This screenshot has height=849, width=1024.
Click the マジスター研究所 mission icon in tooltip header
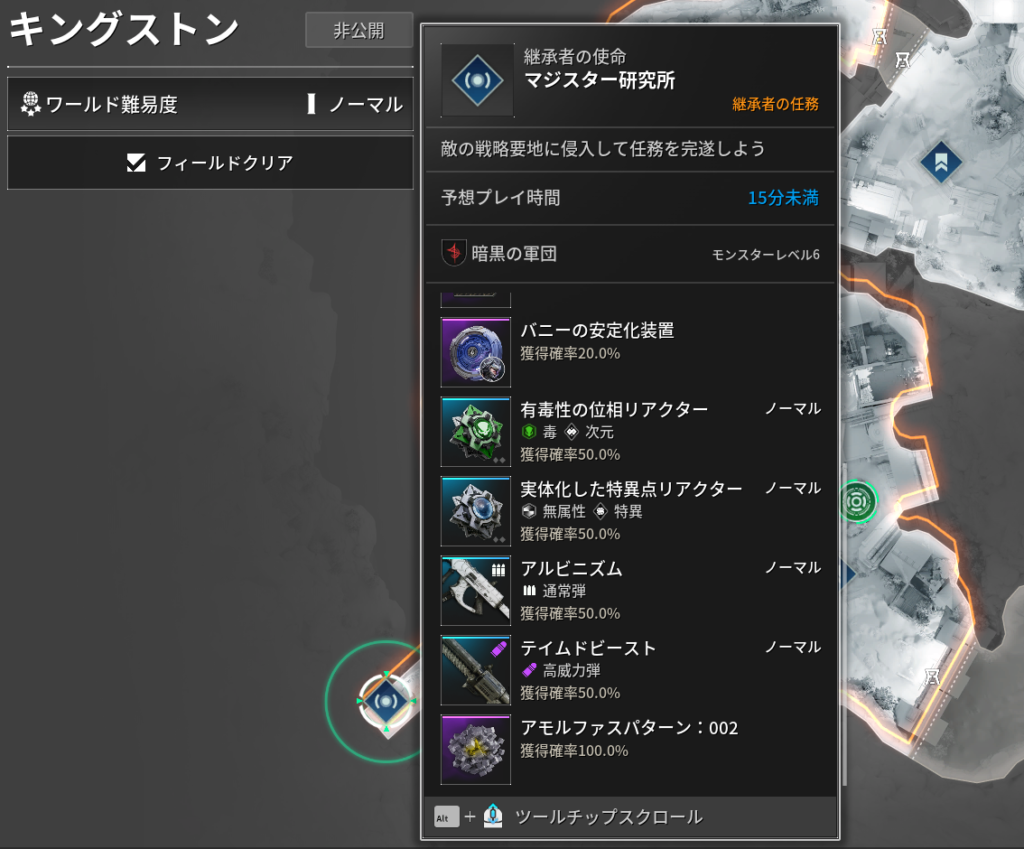(477, 80)
